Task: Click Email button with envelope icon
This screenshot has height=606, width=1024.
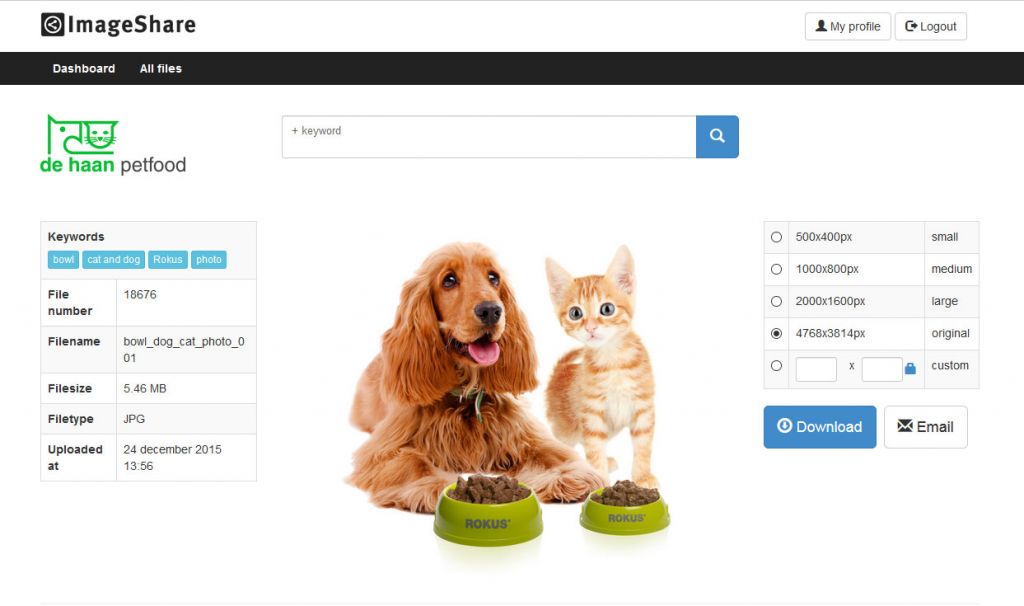Action: click(925, 427)
